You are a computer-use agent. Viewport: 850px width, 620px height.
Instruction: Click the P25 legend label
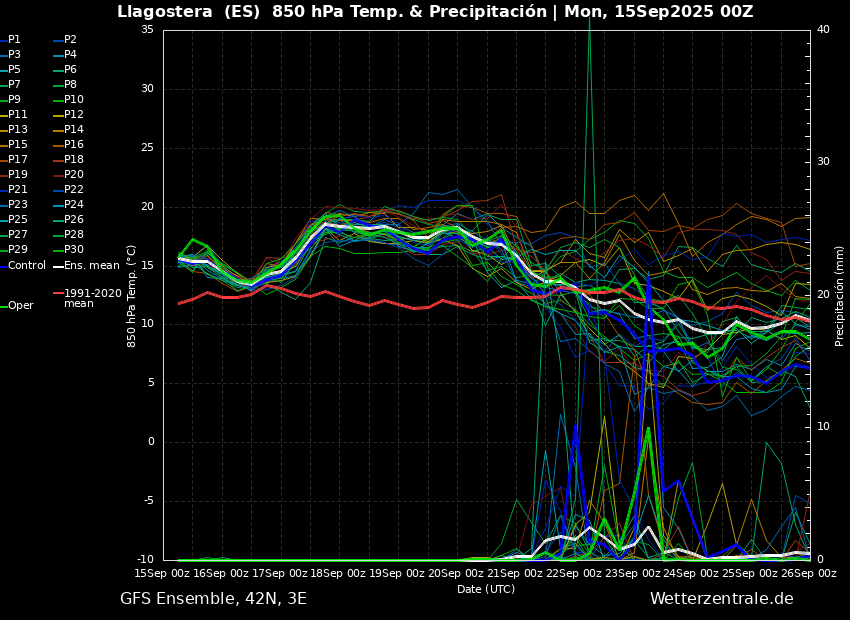click(x=18, y=219)
